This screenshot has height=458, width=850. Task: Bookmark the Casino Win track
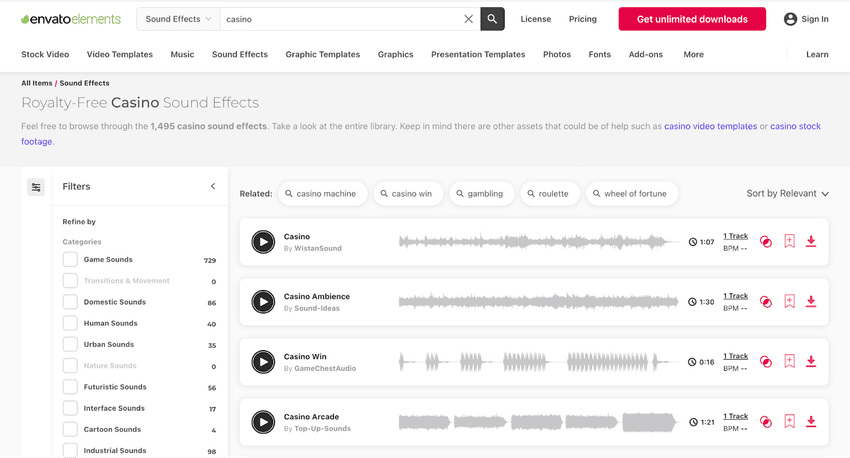789,362
